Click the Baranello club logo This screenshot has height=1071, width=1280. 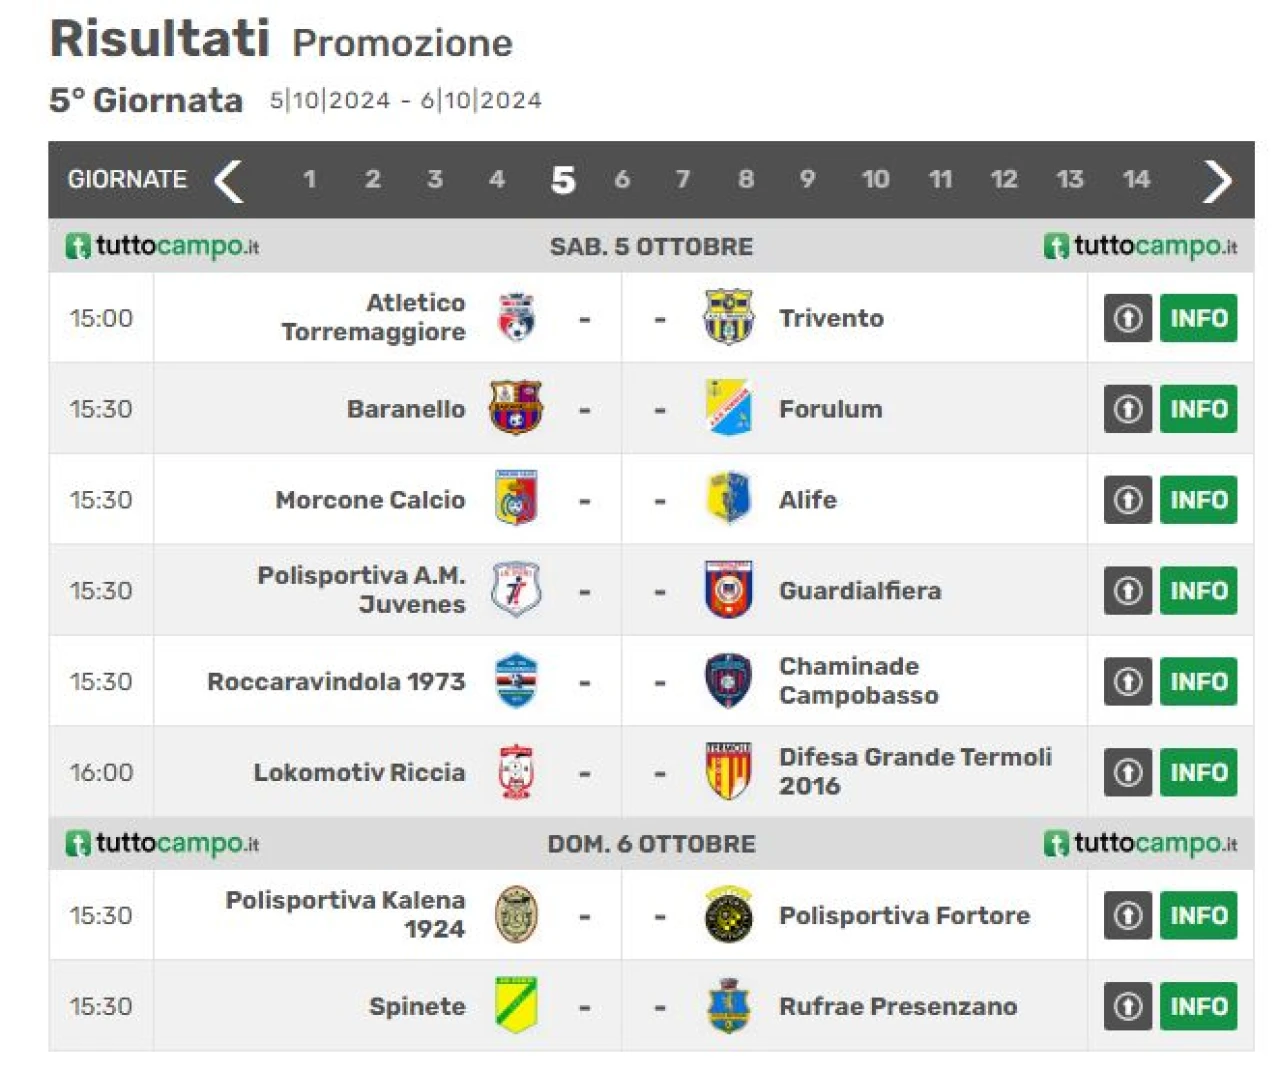(516, 408)
